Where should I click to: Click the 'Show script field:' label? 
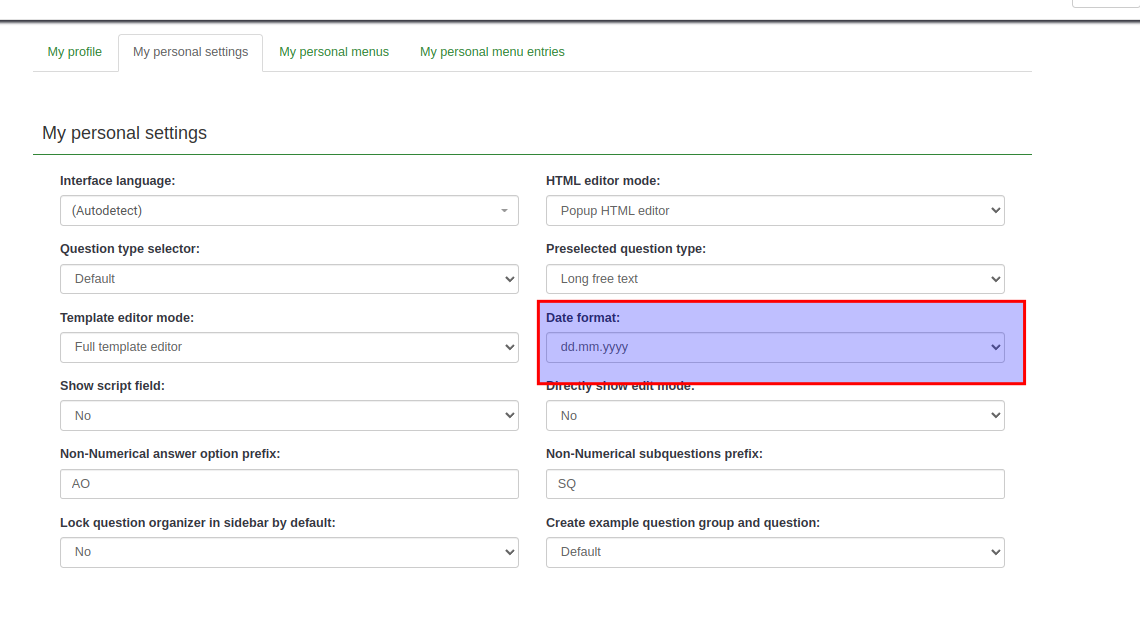tap(112, 386)
